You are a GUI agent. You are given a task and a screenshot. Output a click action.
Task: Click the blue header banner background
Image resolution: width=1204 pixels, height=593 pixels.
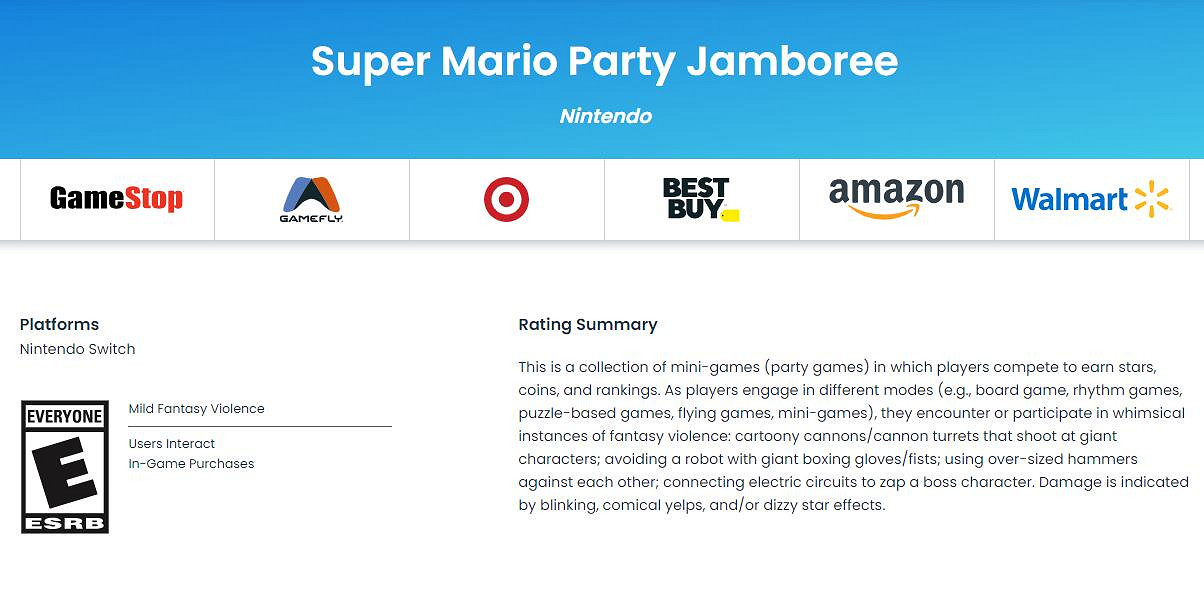tap(150, 80)
